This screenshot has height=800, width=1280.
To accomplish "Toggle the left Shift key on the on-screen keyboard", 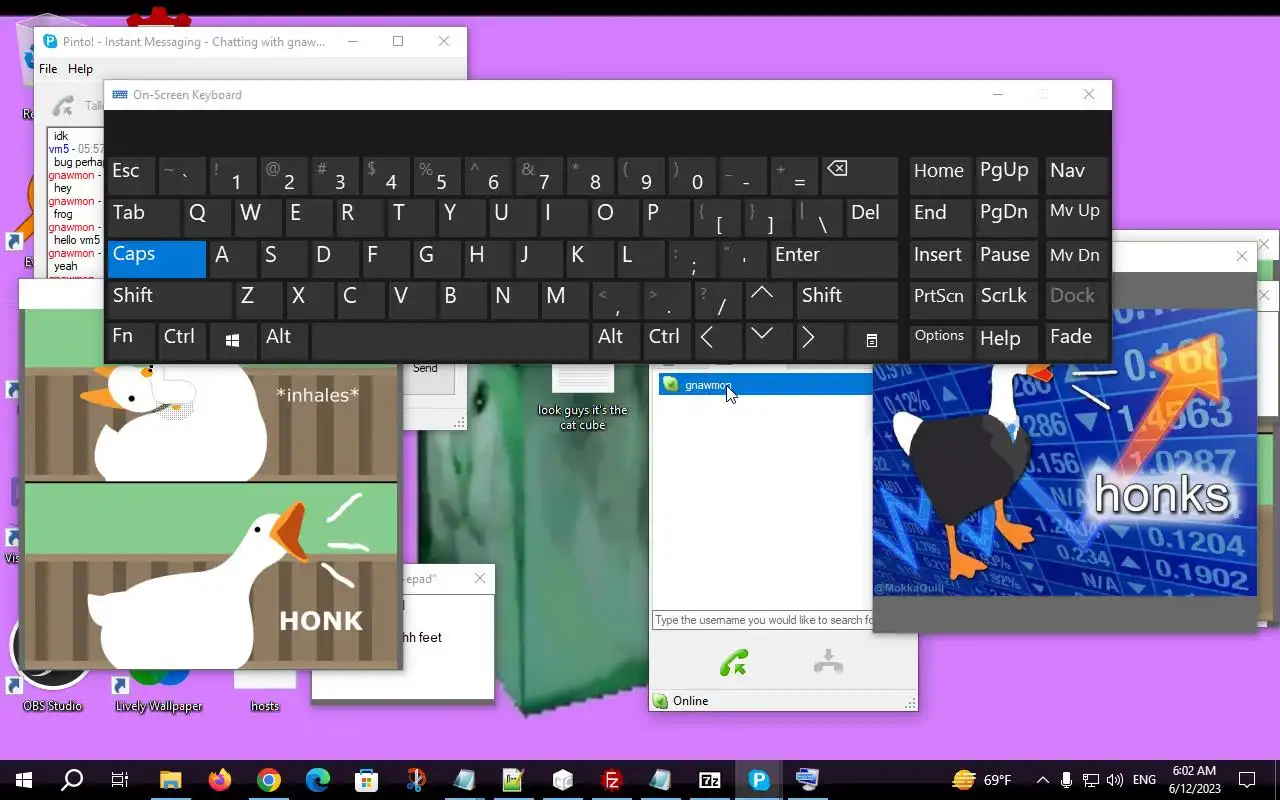I will (169, 299).
